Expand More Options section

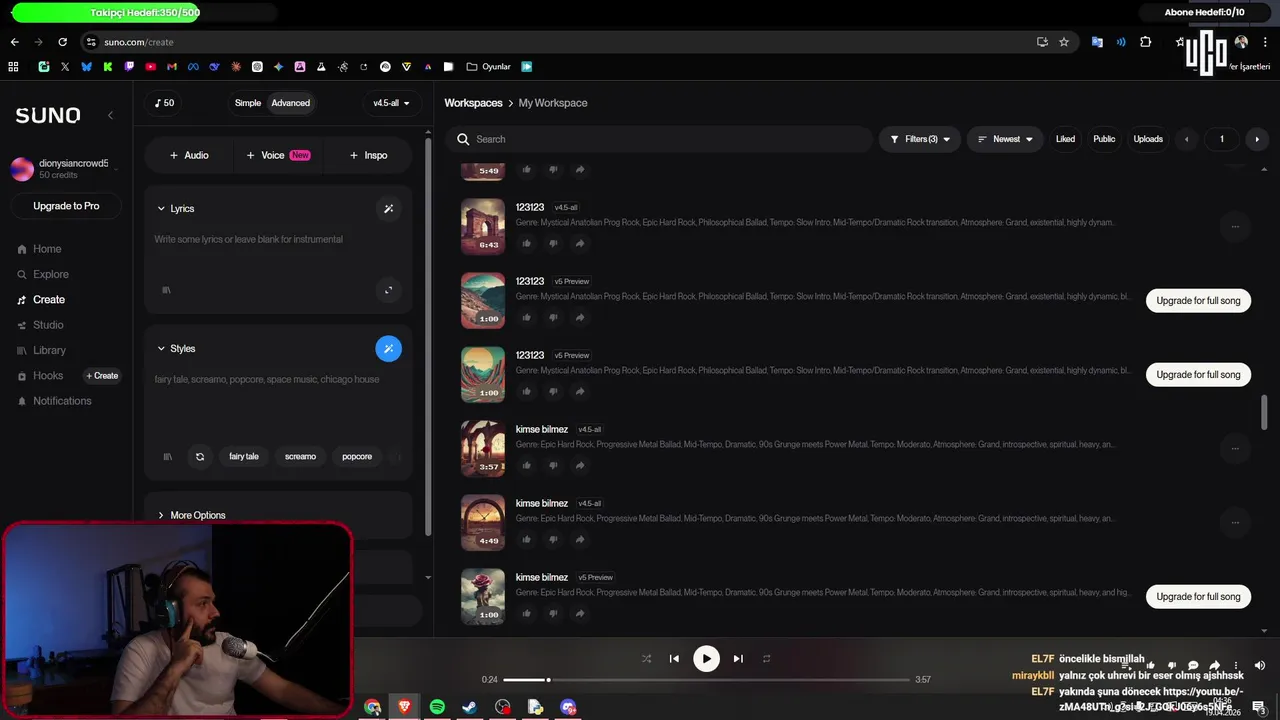[x=192, y=516]
